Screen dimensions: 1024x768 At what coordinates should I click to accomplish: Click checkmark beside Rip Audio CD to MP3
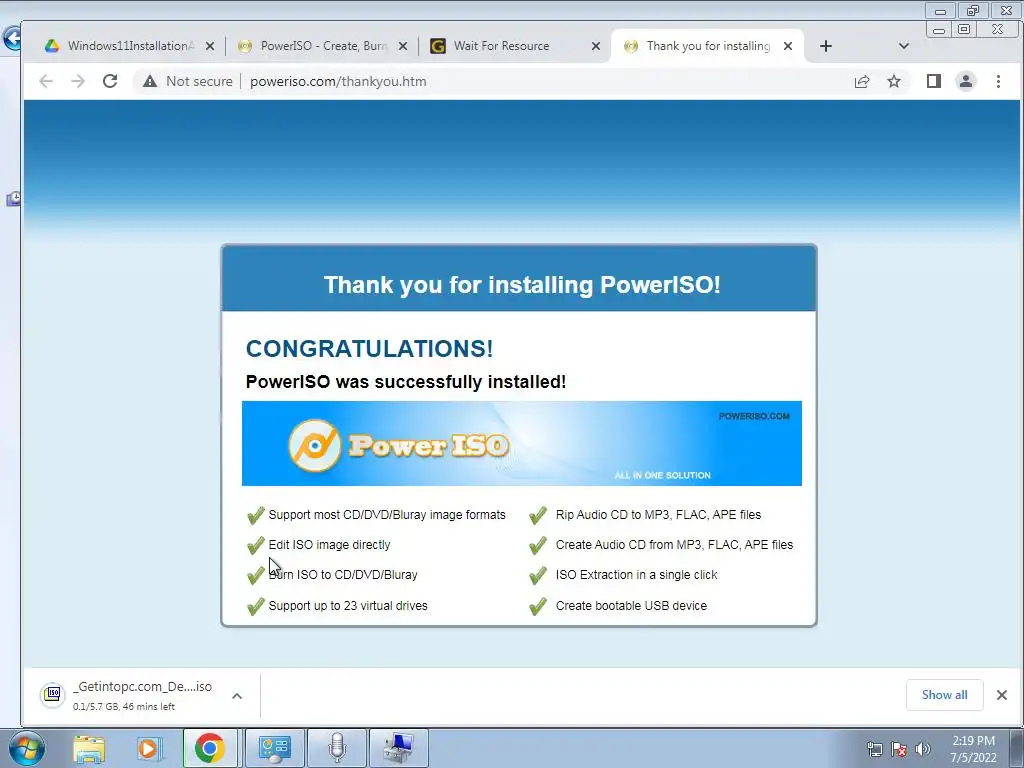tap(538, 515)
